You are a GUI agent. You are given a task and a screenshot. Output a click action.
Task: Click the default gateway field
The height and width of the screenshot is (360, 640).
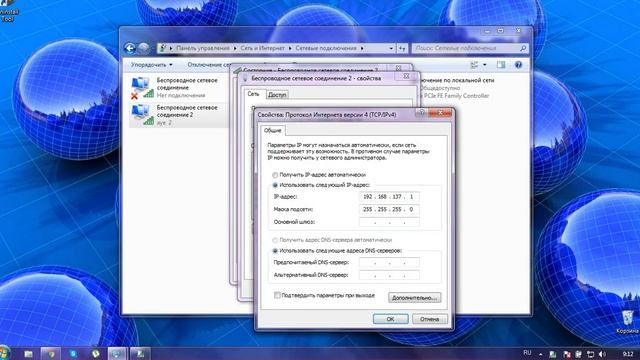click(389, 222)
